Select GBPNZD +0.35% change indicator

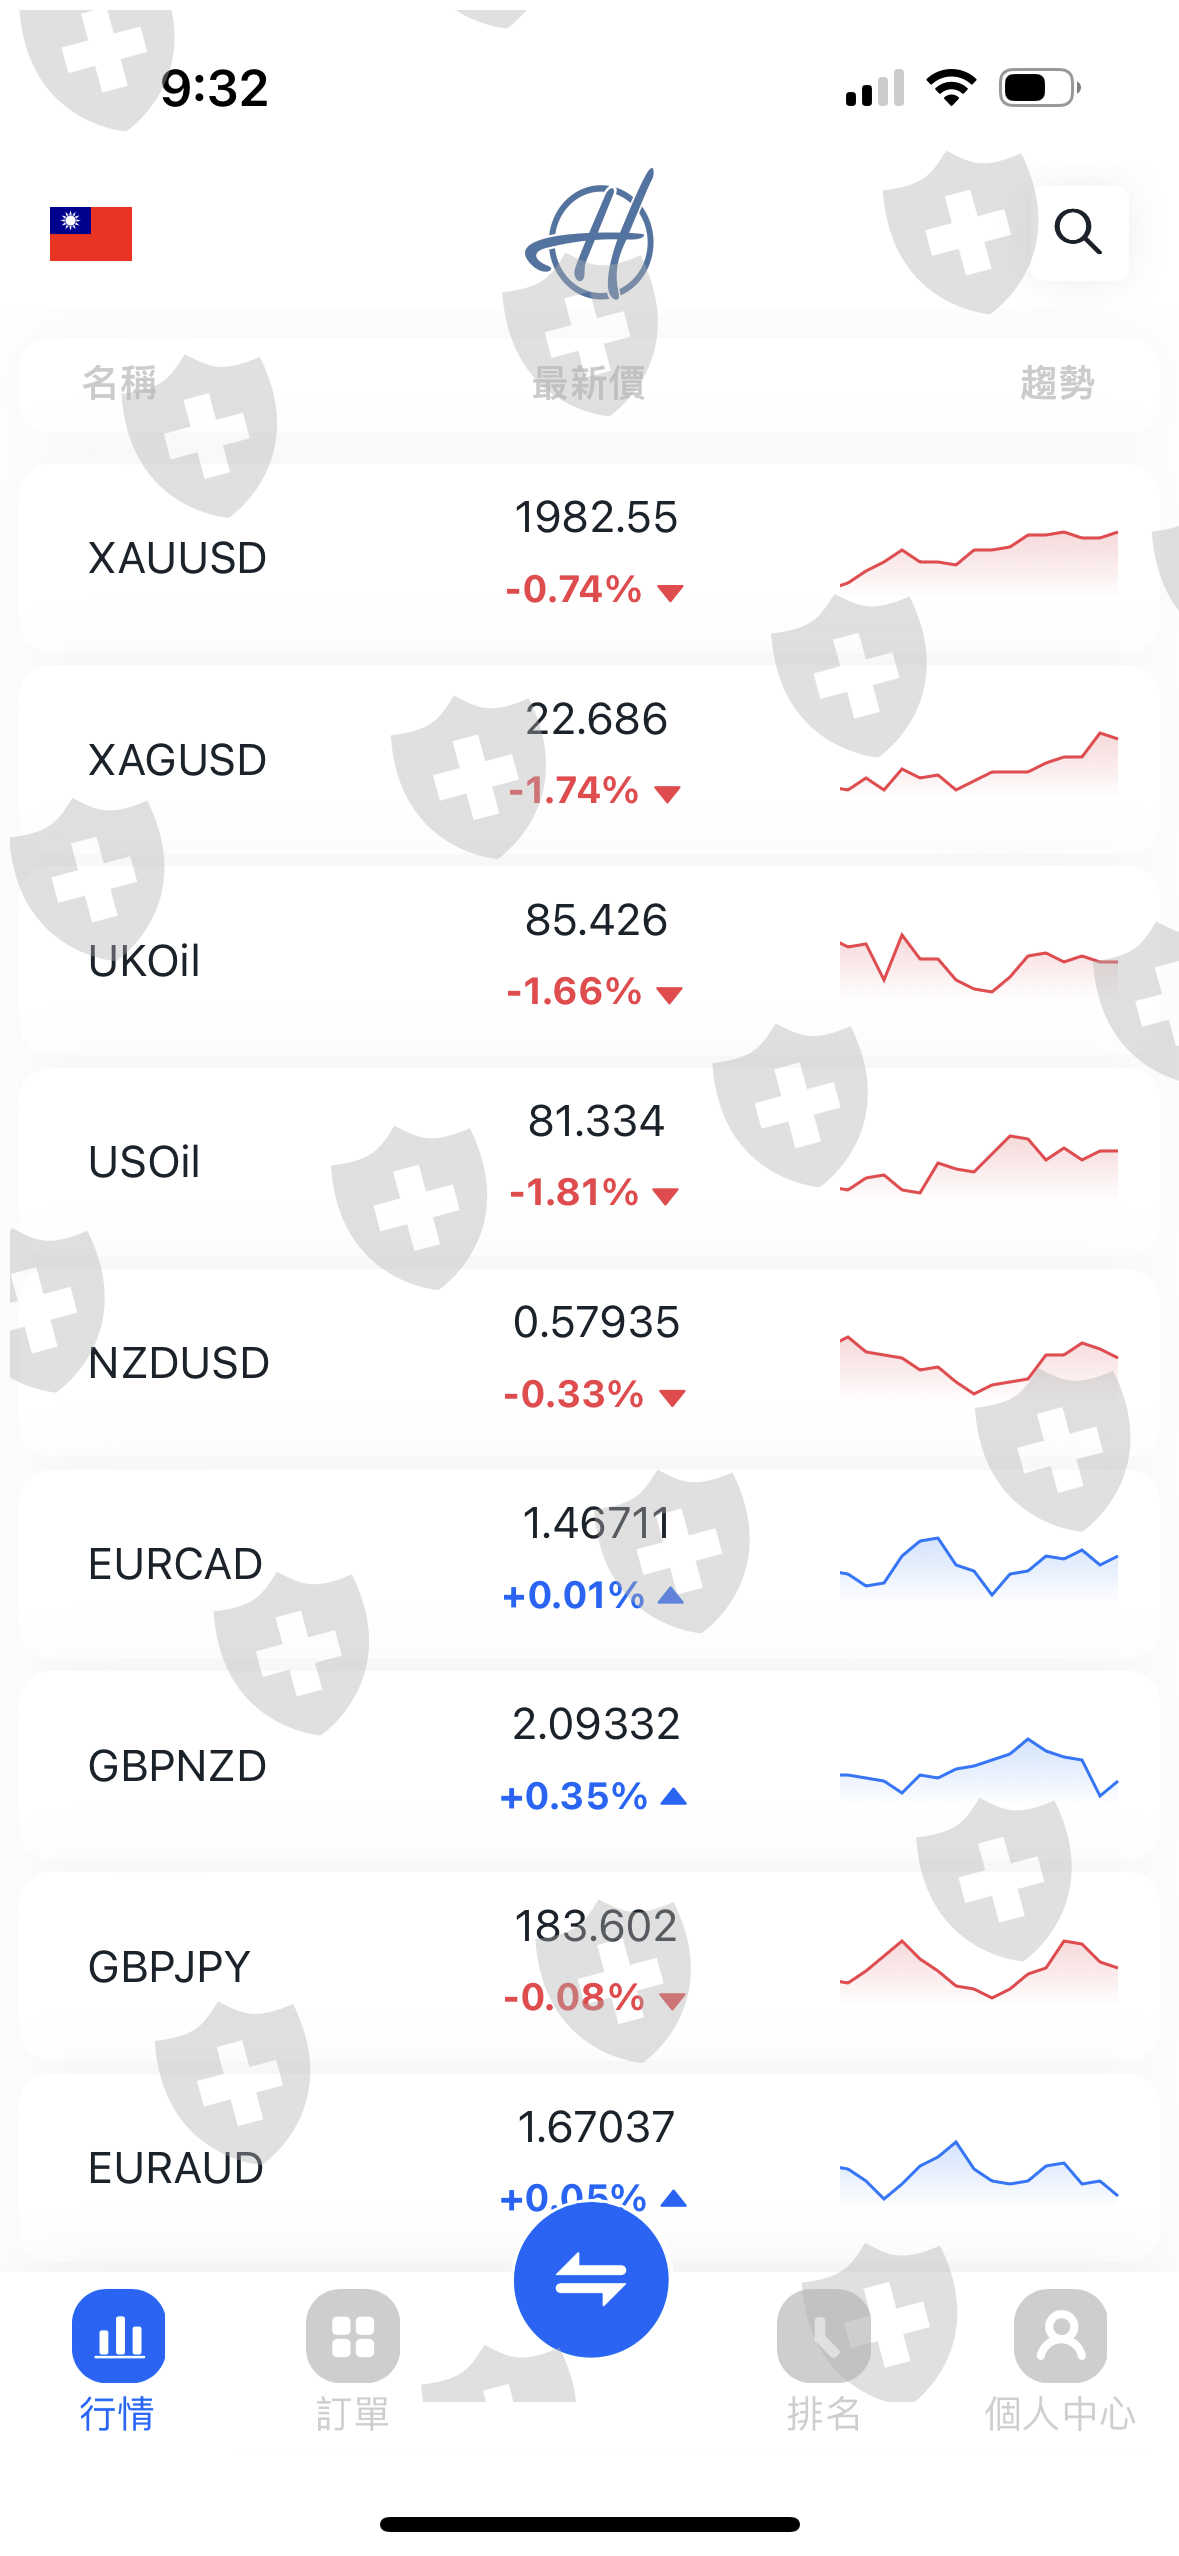tap(592, 1796)
